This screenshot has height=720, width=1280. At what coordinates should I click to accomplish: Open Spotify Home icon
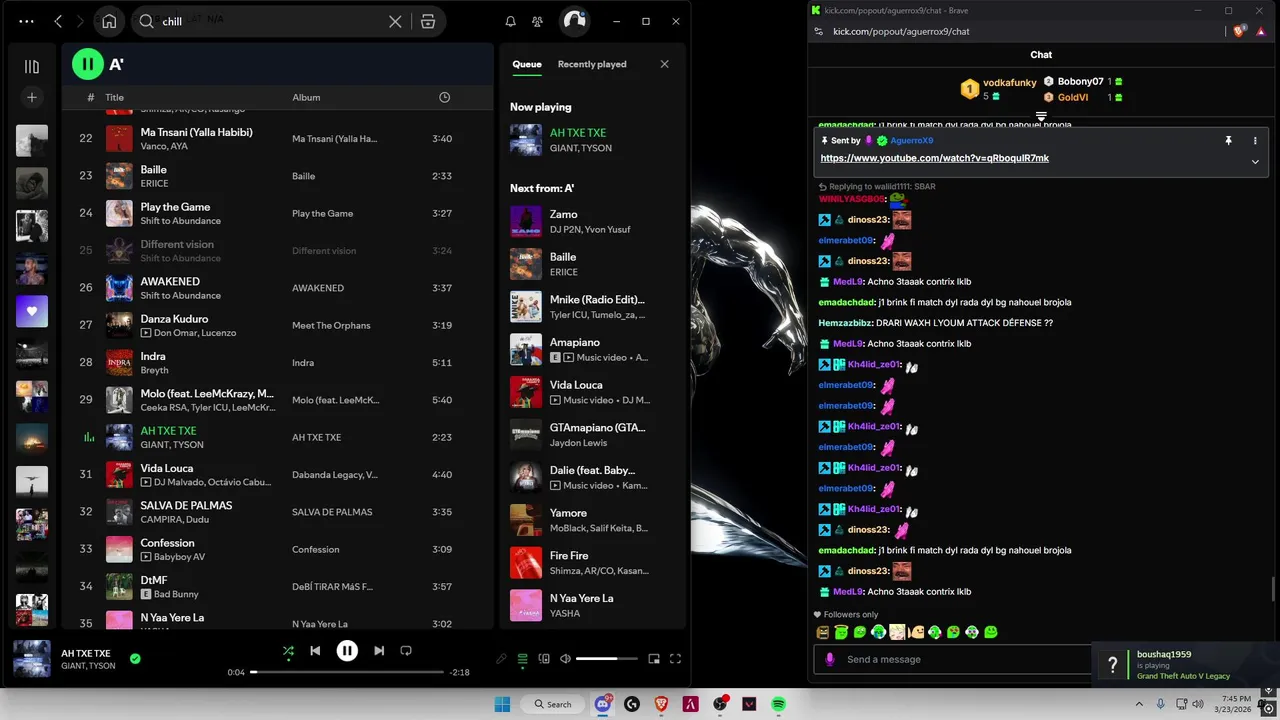coord(109,21)
